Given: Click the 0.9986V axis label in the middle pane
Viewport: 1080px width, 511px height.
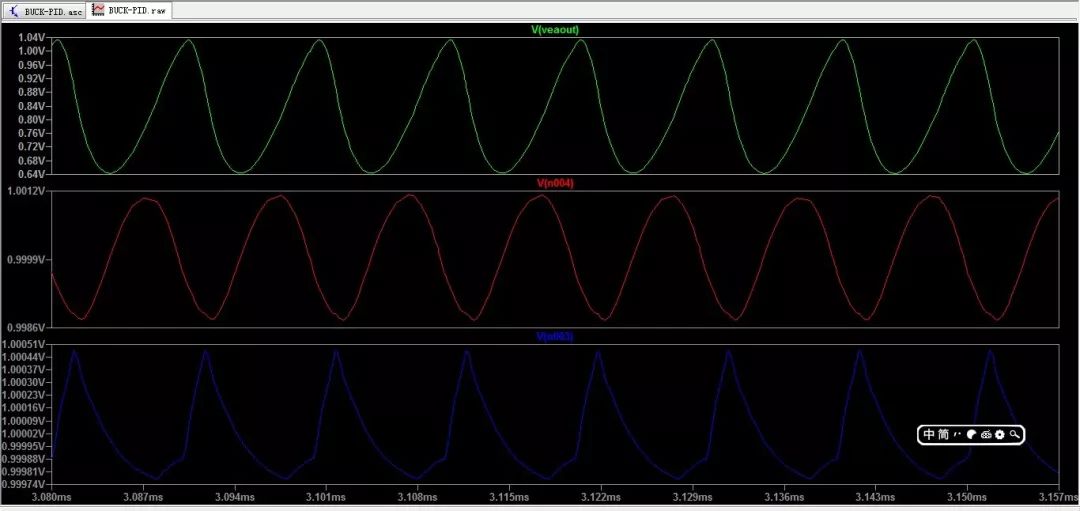Looking at the screenshot, I should [x=28, y=328].
